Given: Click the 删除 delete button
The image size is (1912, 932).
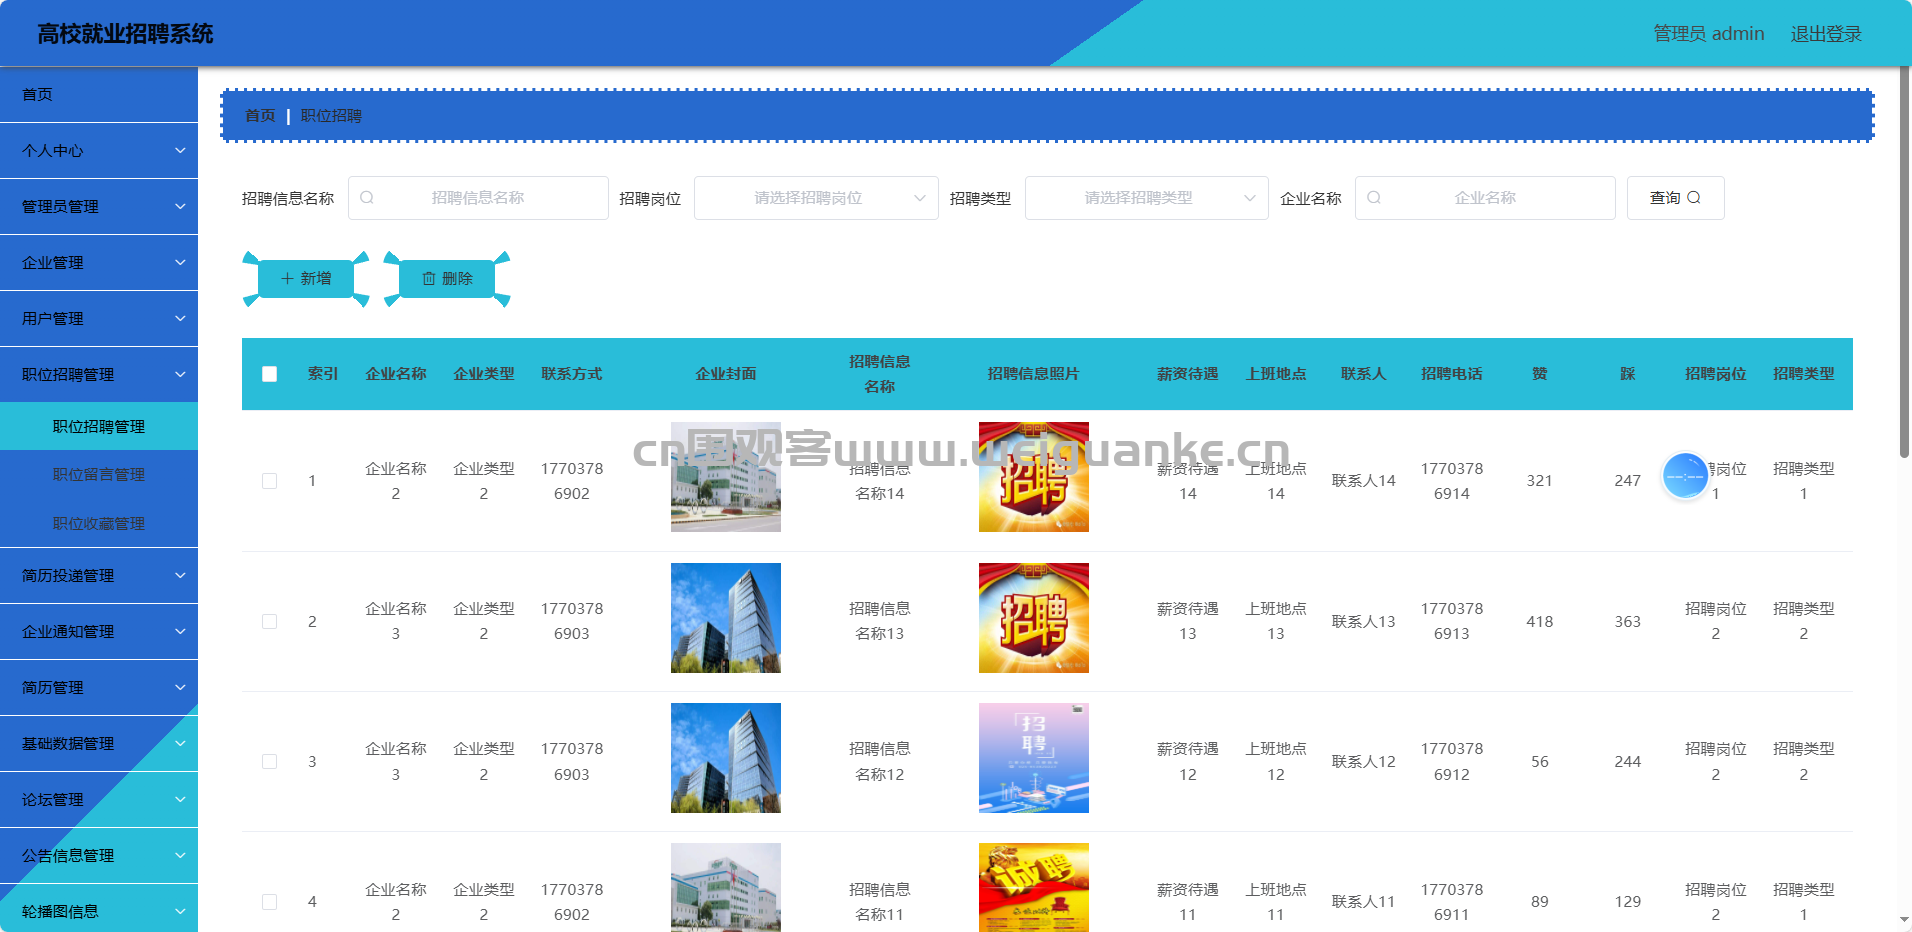Looking at the screenshot, I should click(447, 279).
